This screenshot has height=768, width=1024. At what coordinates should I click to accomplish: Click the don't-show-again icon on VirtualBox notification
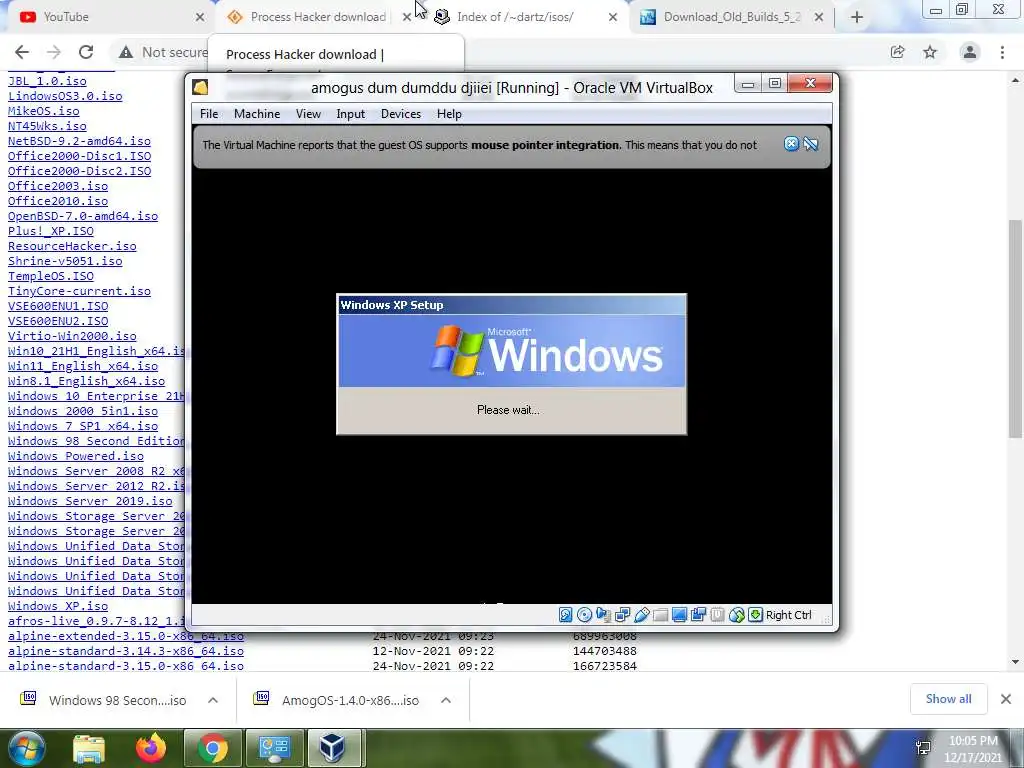(x=810, y=144)
